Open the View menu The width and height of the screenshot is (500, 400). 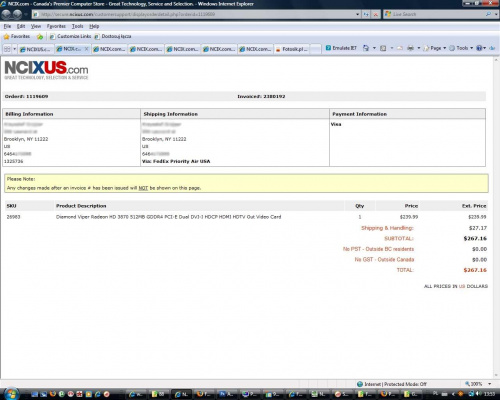pyautogui.click(x=36, y=26)
